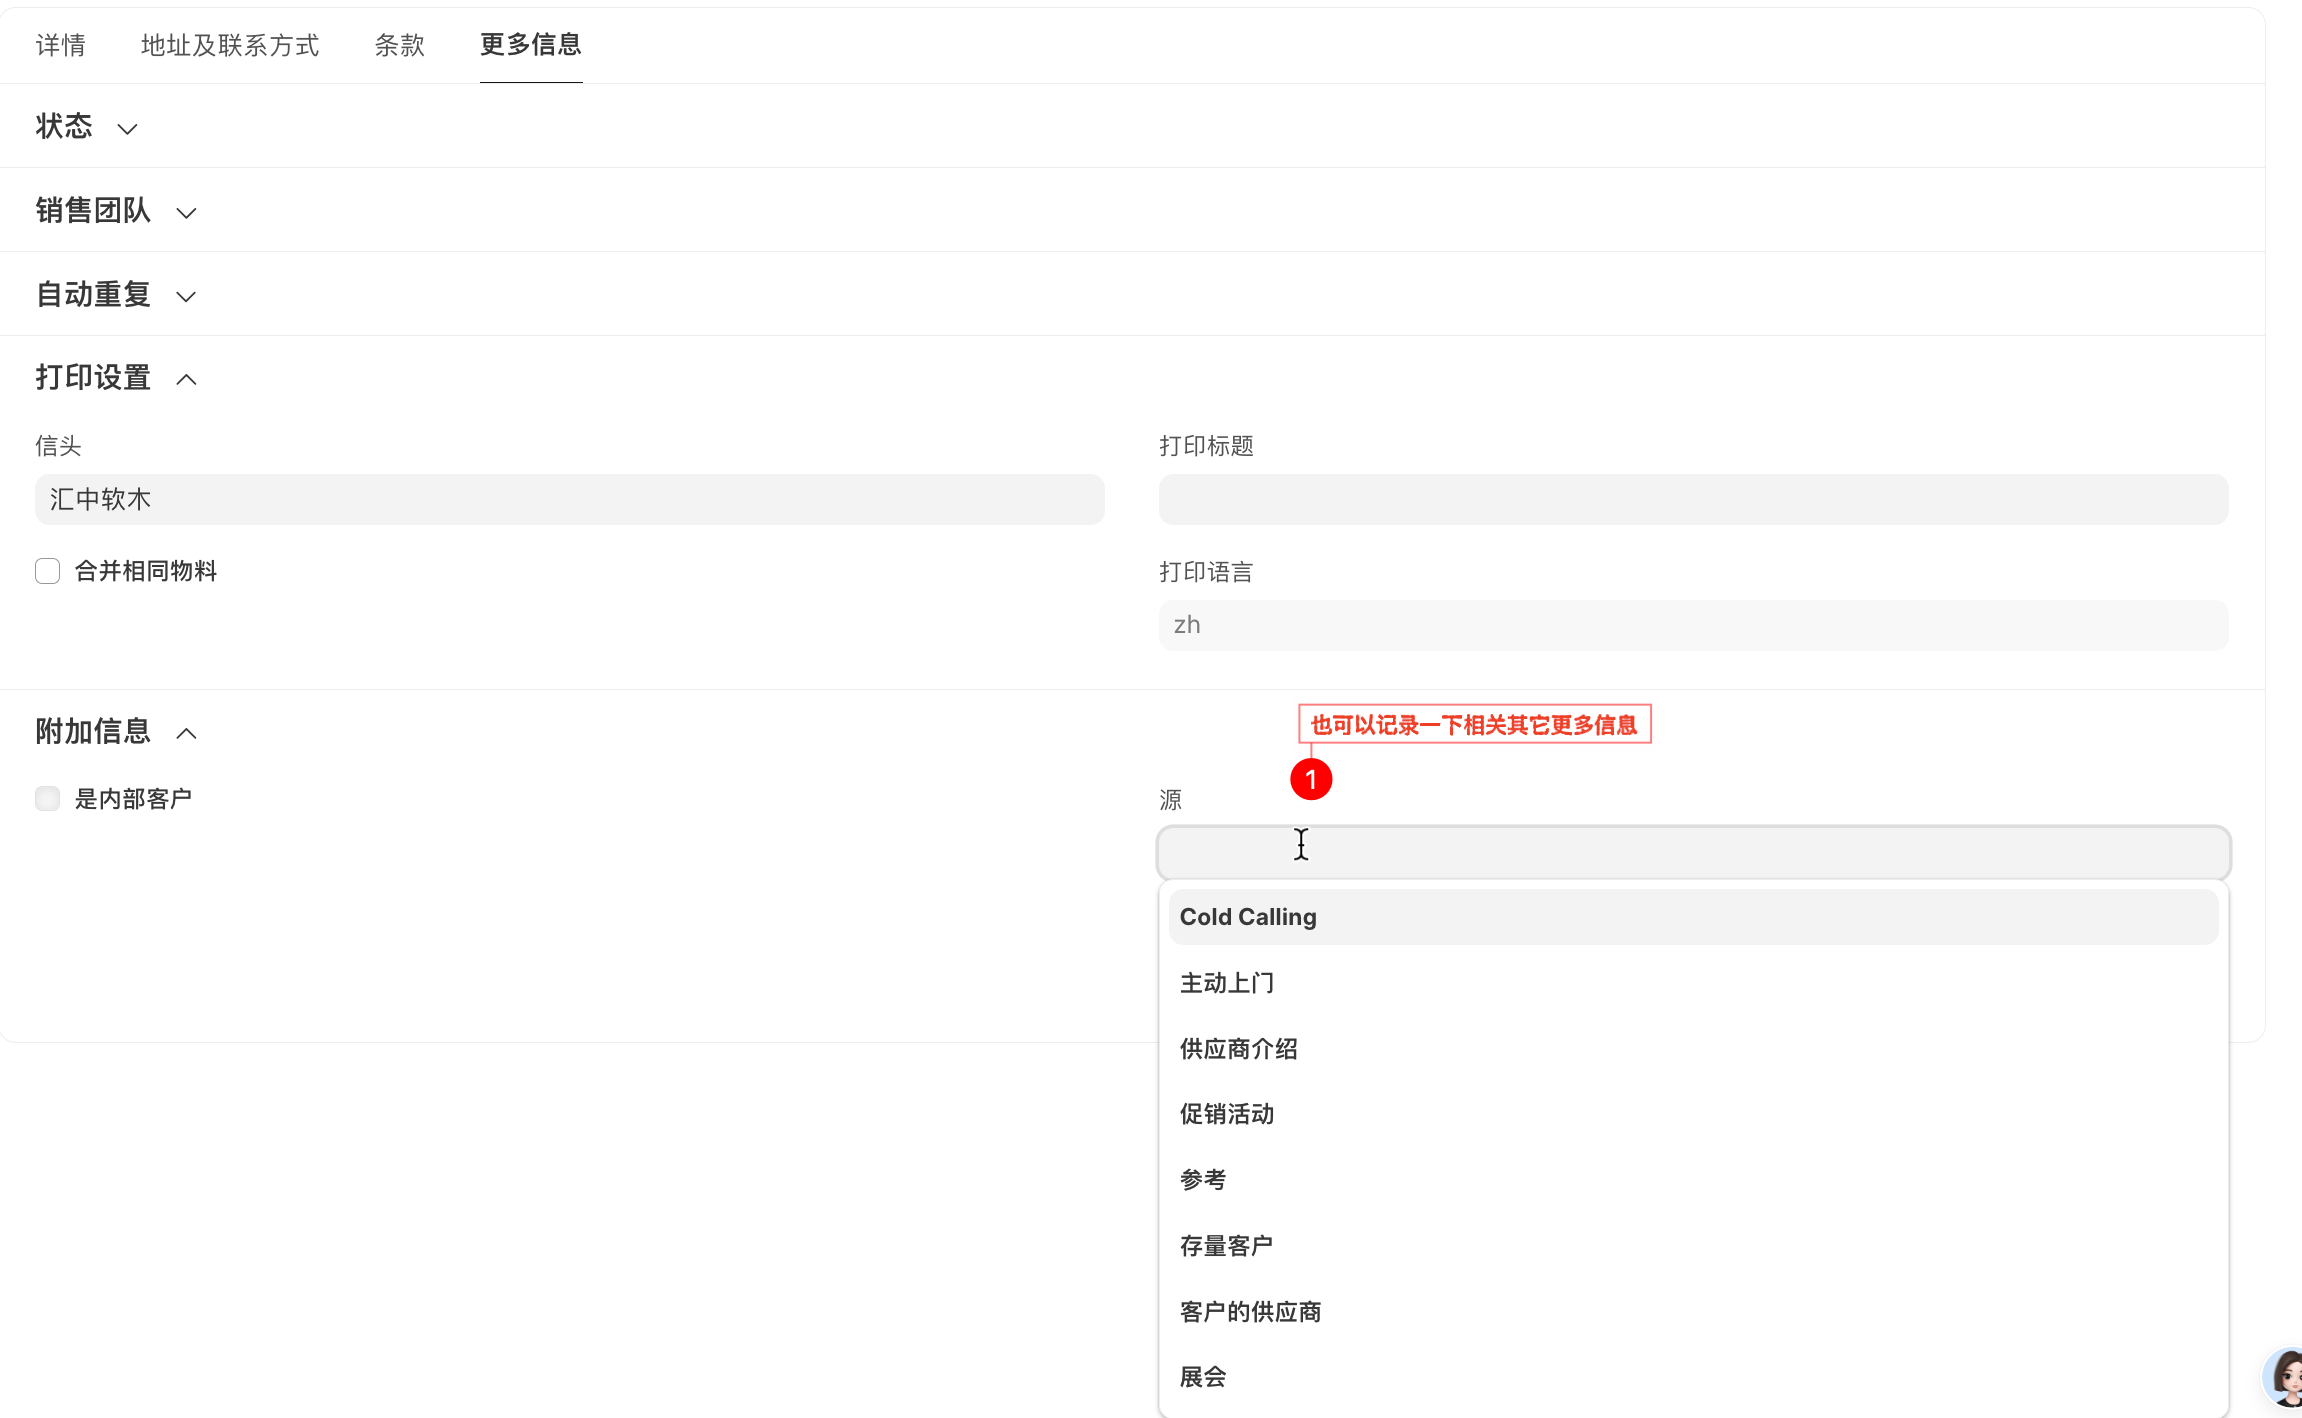Pick 供应商介绍 option
The image size is (2302, 1418).
pyautogui.click(x=1238, y=1049)
